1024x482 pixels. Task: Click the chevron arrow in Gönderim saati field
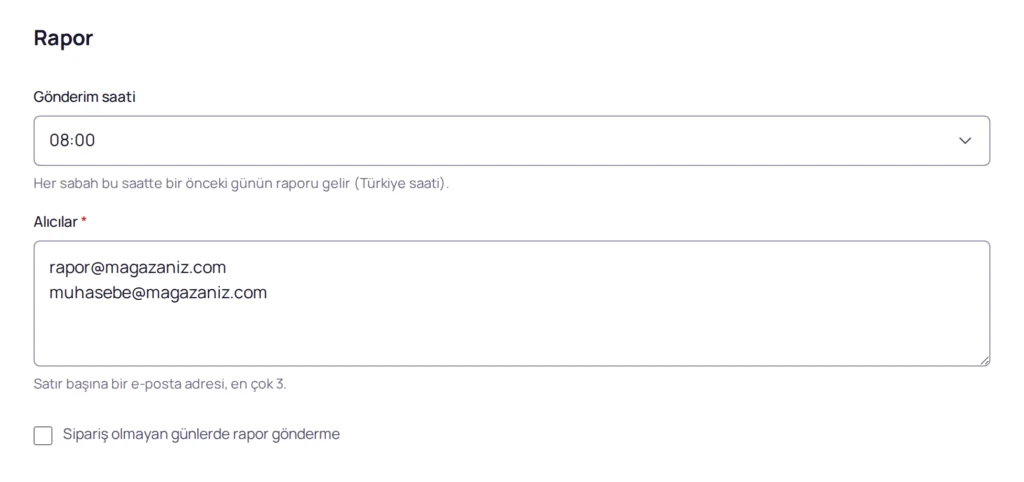tap(965, 140)
